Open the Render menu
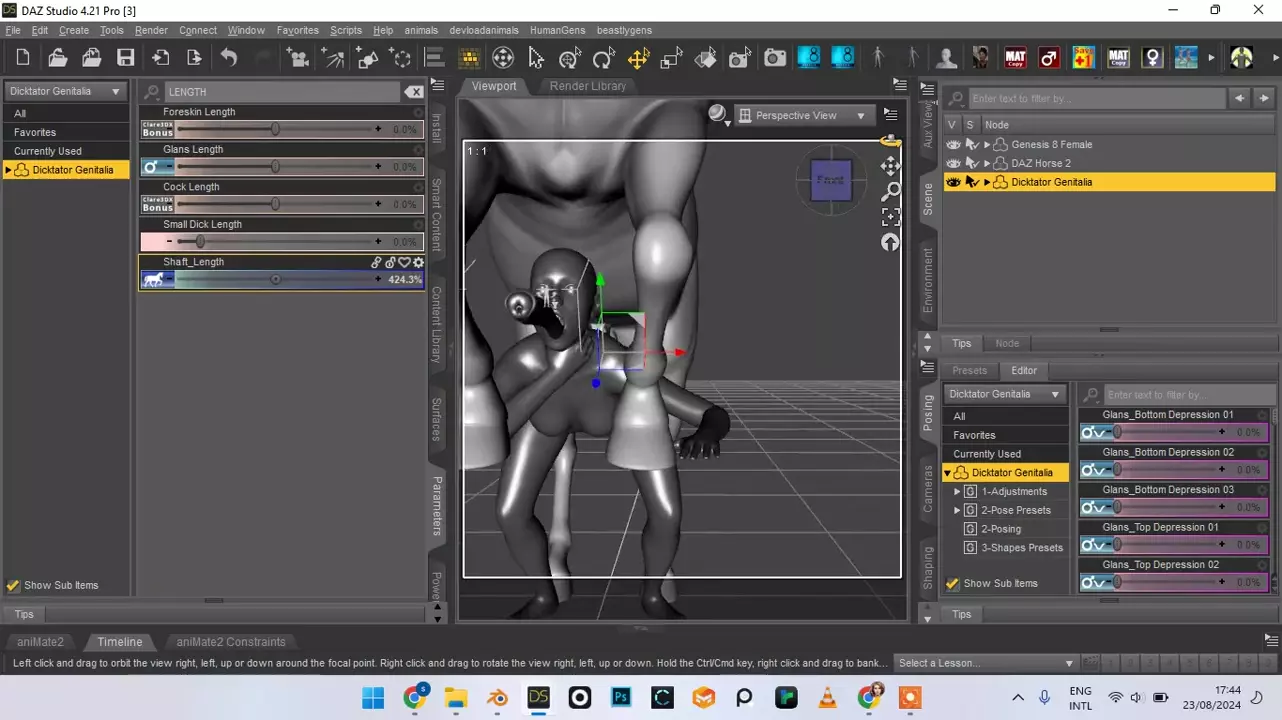 pos(151,30)
